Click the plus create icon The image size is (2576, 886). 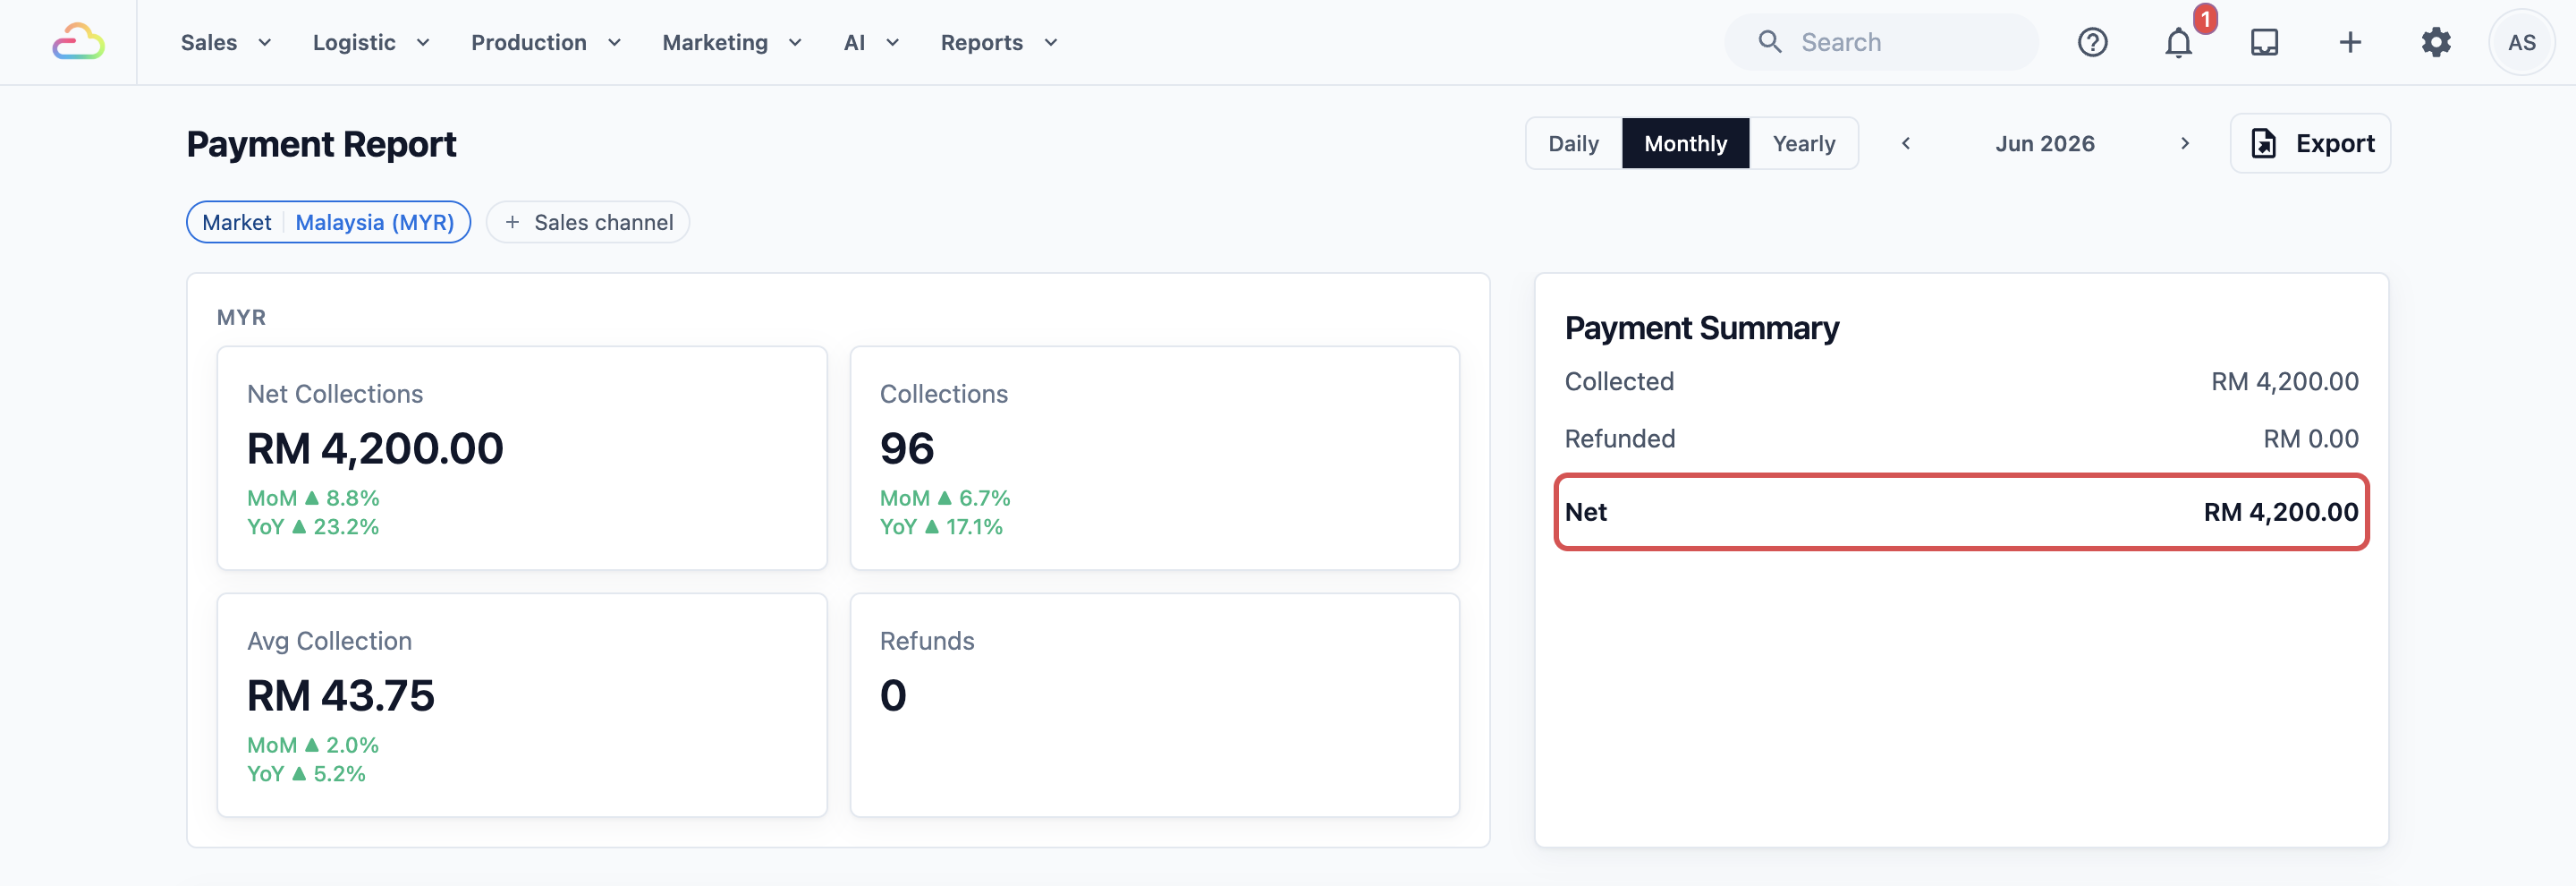[x=2350, y=42]
